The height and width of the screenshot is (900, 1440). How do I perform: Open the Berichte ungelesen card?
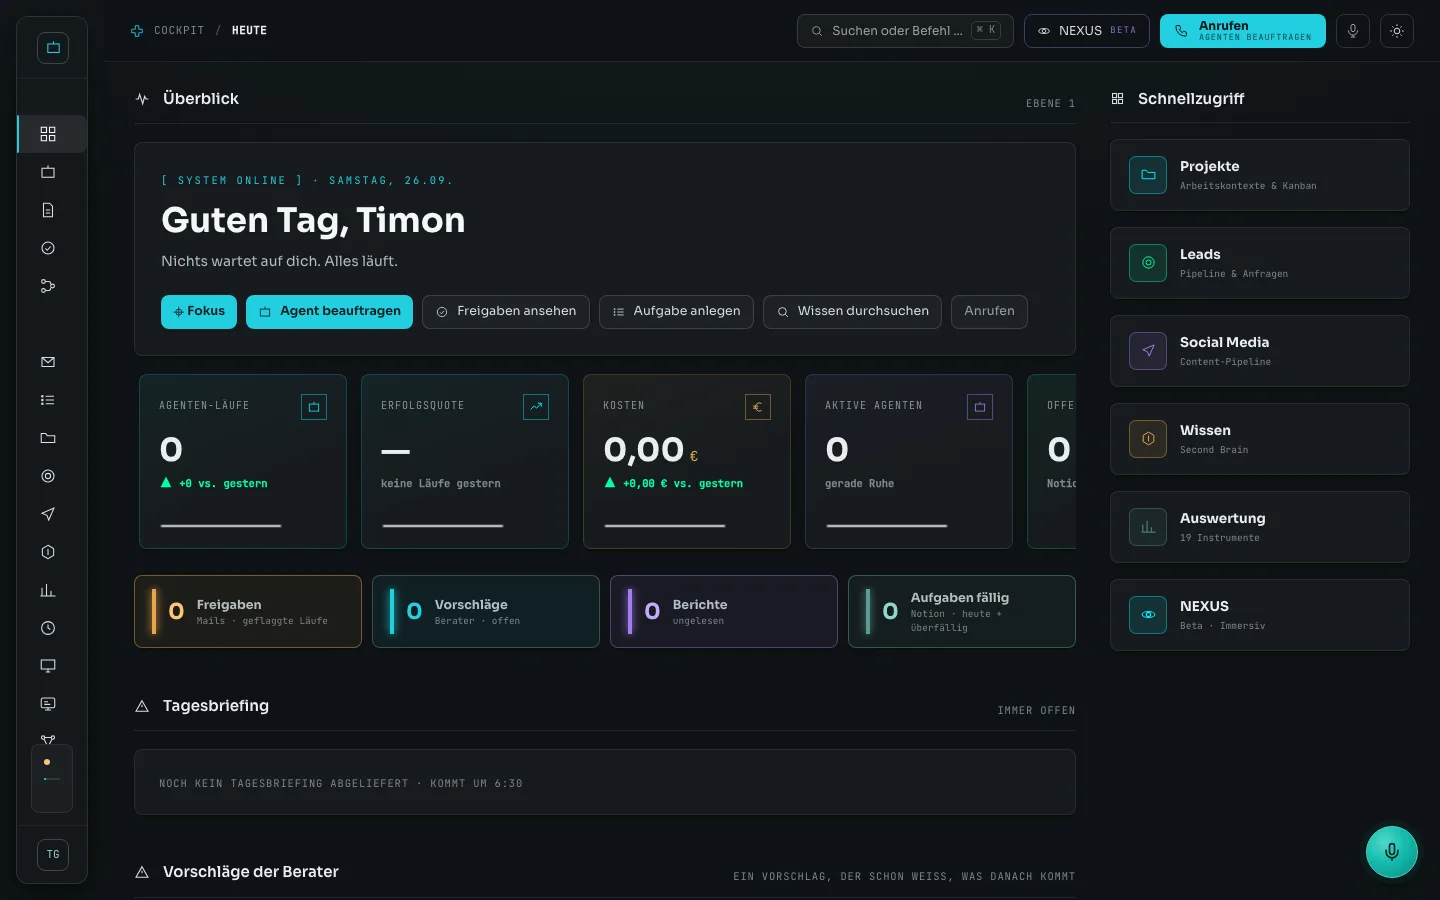click(724, 611)
